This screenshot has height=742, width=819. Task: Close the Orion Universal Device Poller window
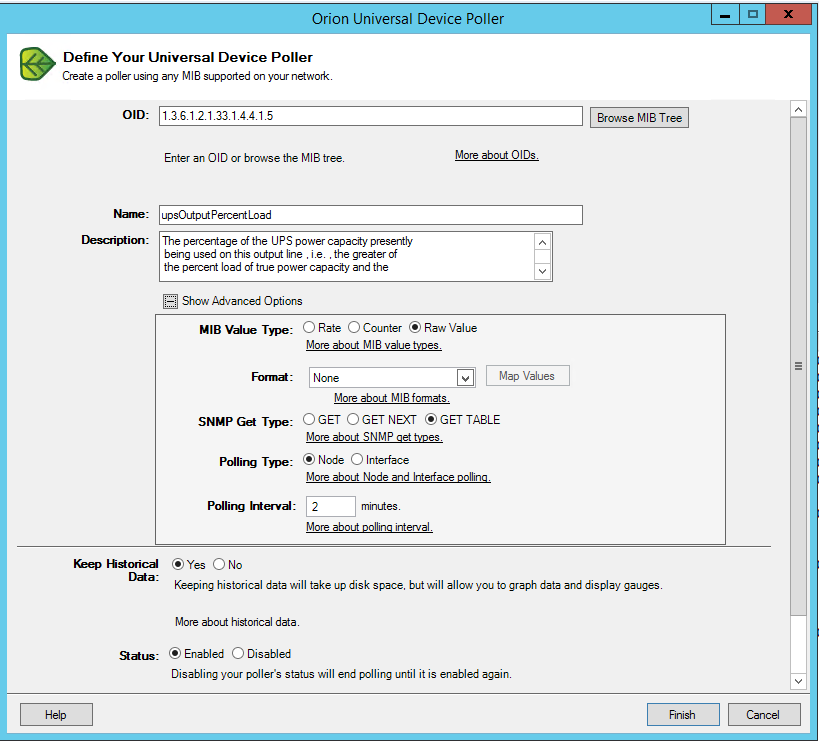[x=788, y=15]
